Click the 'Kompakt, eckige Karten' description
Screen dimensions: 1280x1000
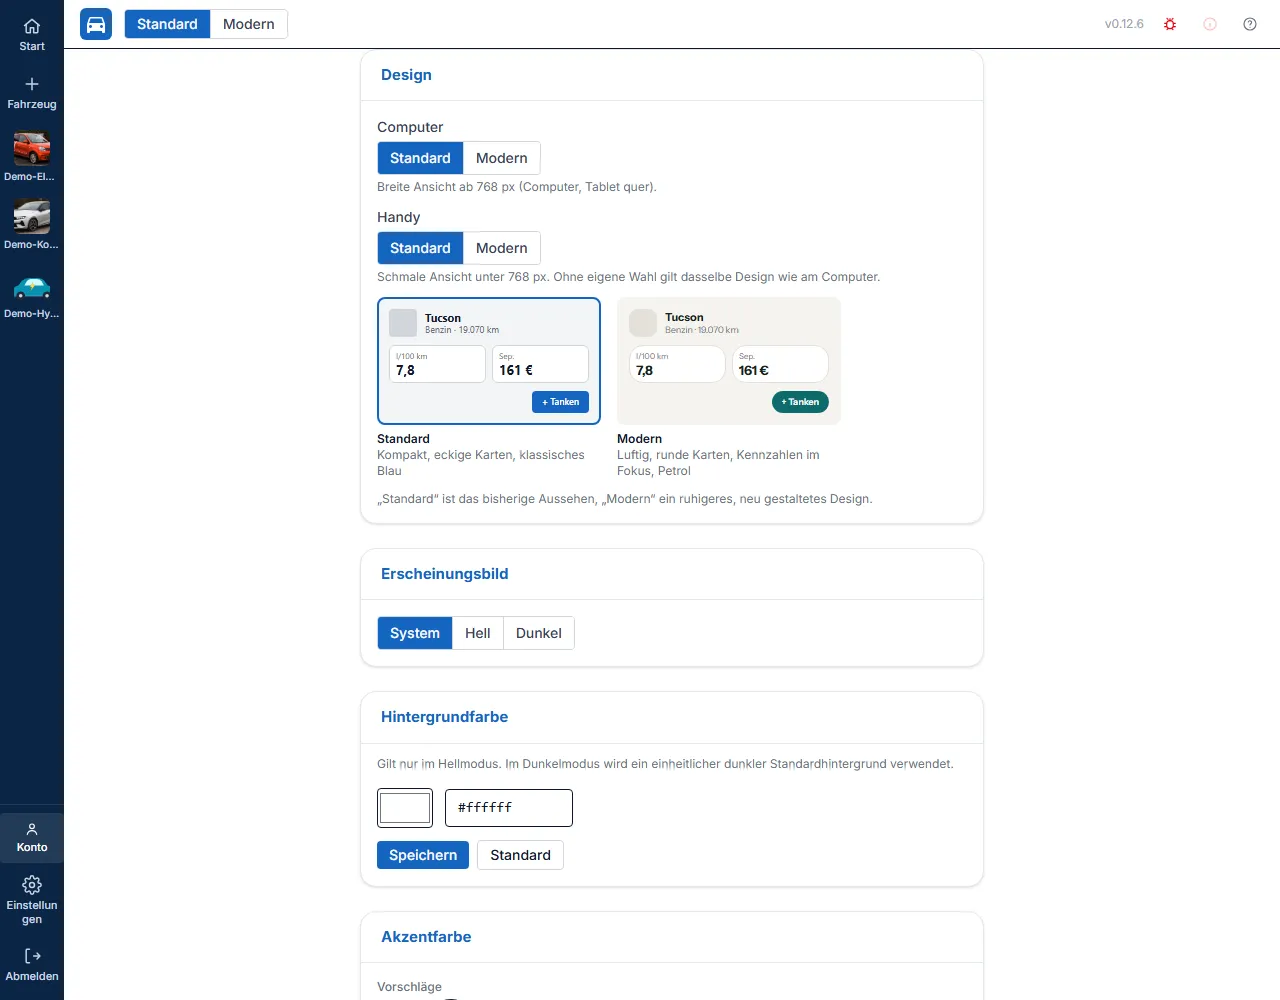click(481, 463)
